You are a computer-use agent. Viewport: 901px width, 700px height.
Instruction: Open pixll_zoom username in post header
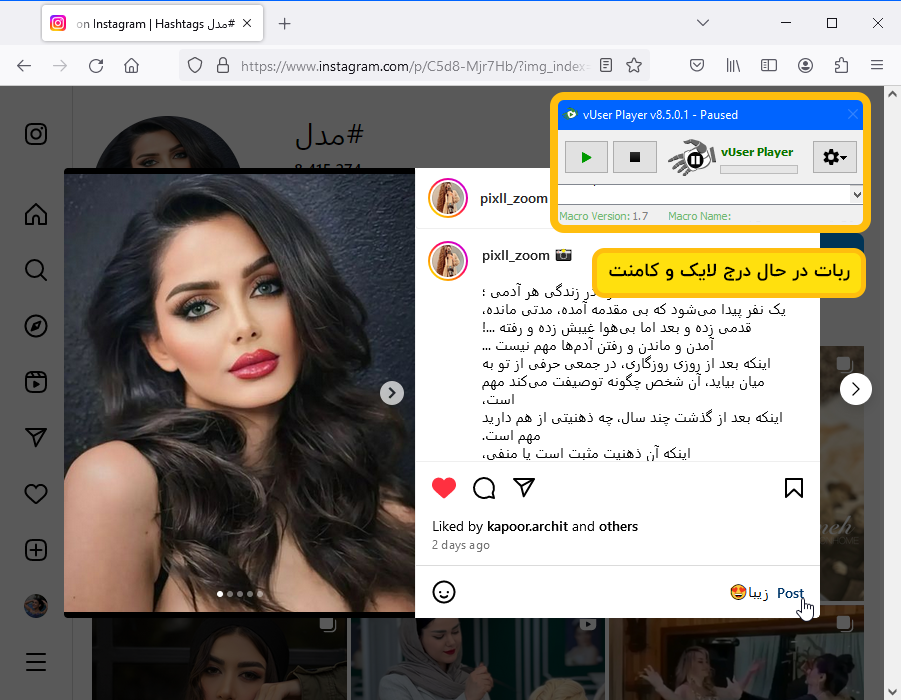[x=514, y=198]
